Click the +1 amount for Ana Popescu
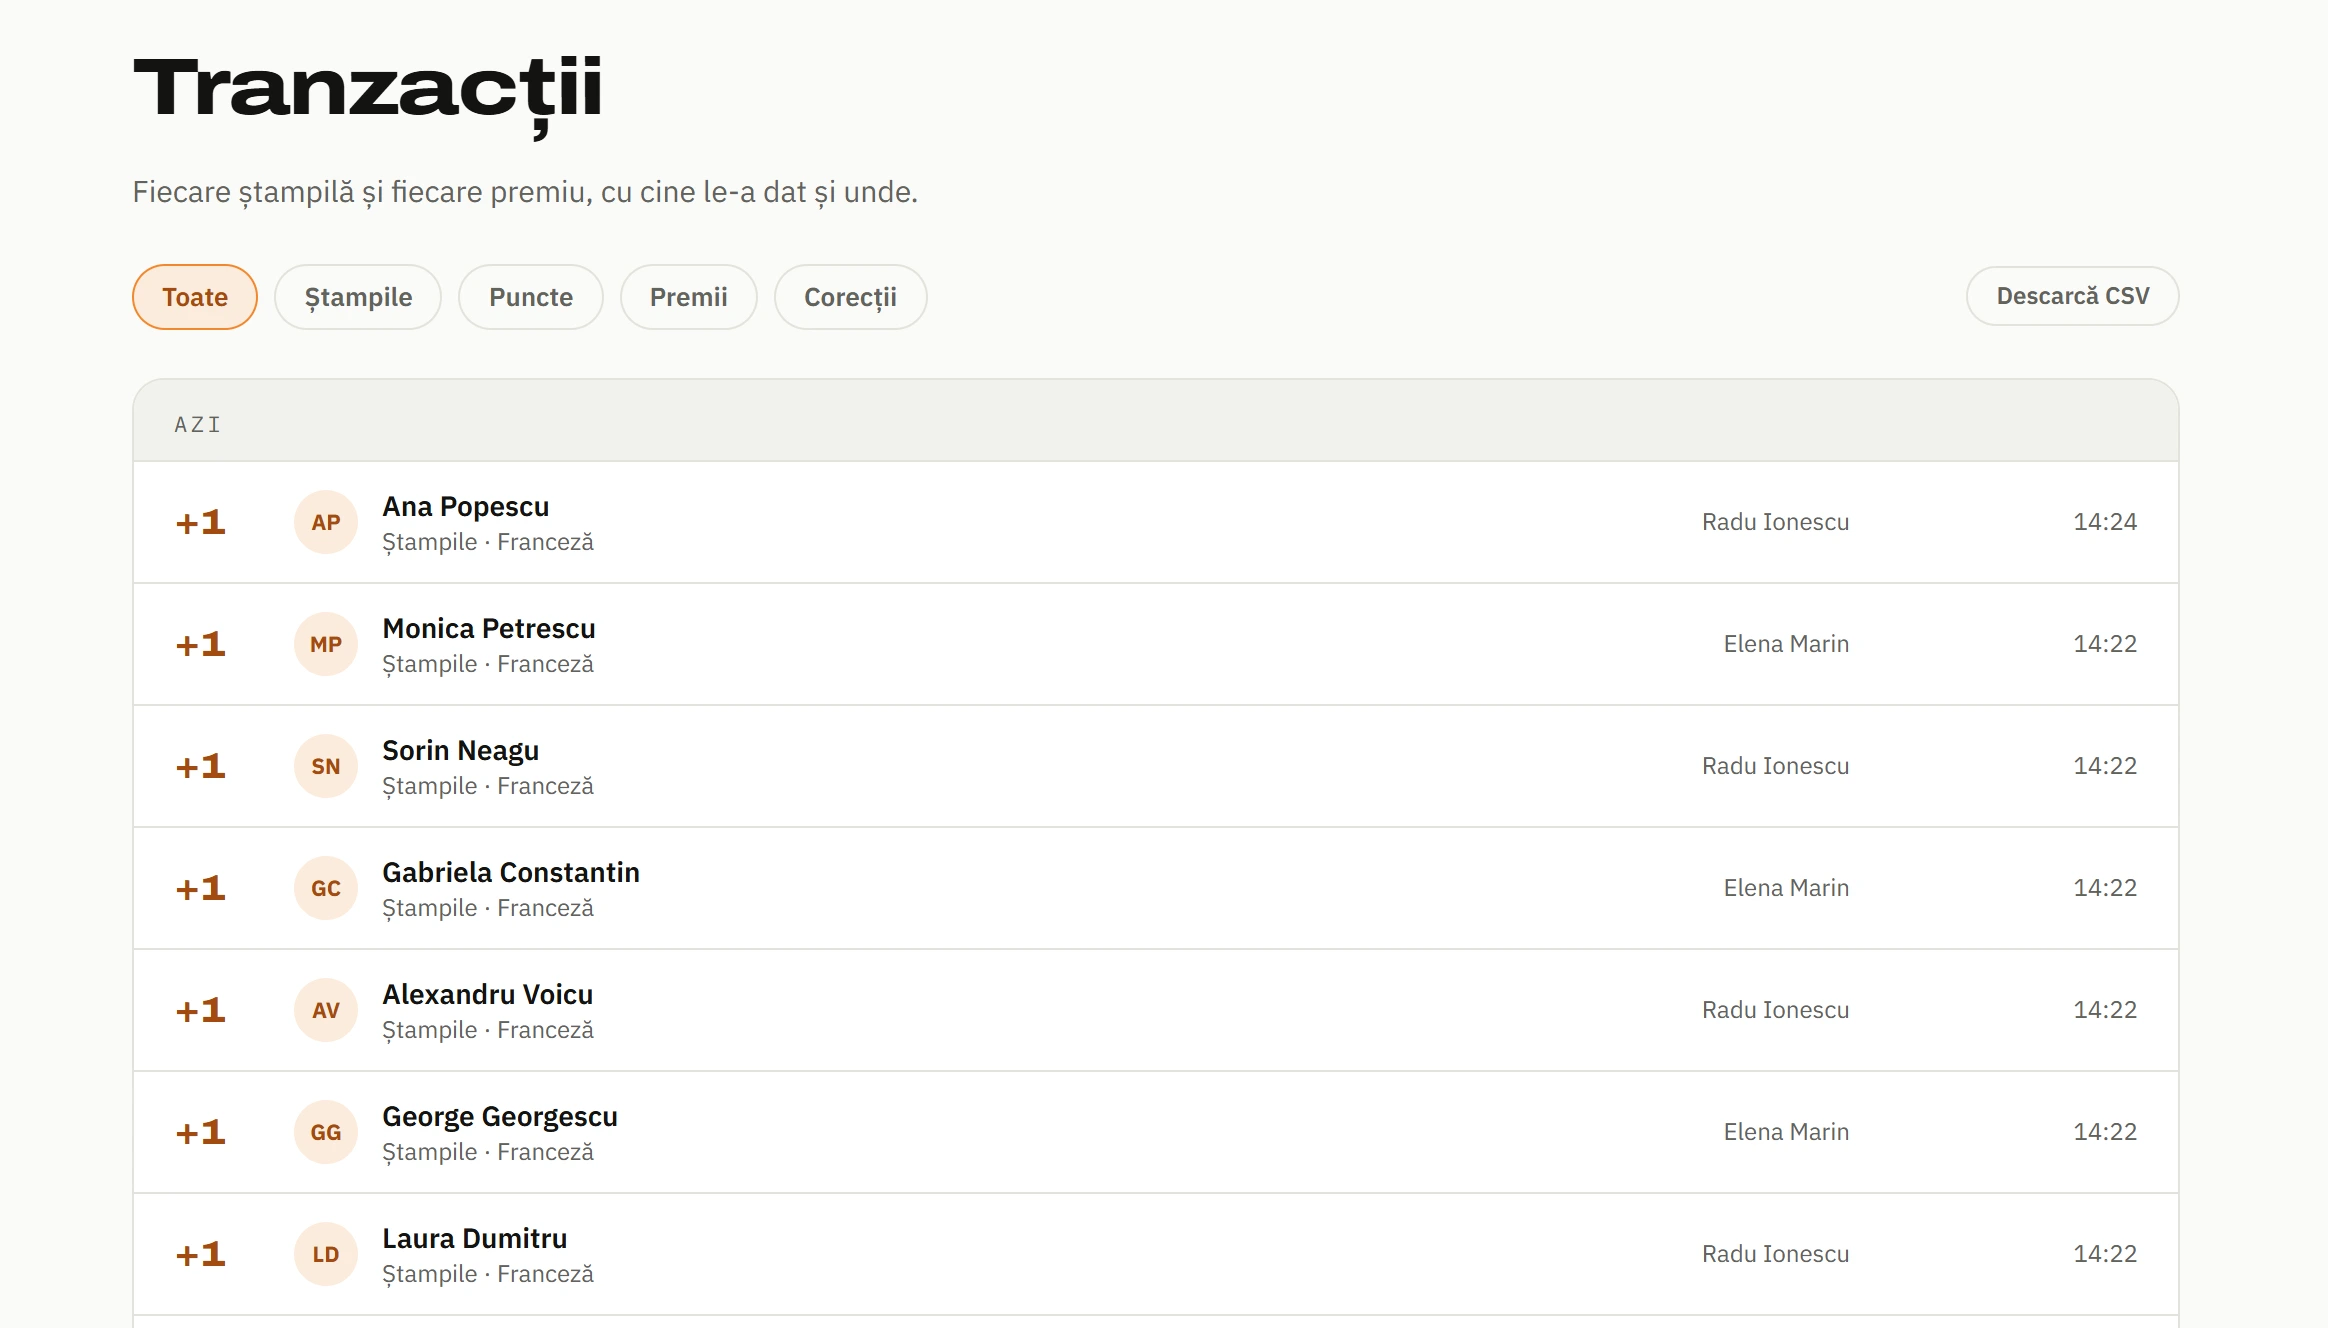This screenshot has height=1328, width=2328. [x=201, y=522]
